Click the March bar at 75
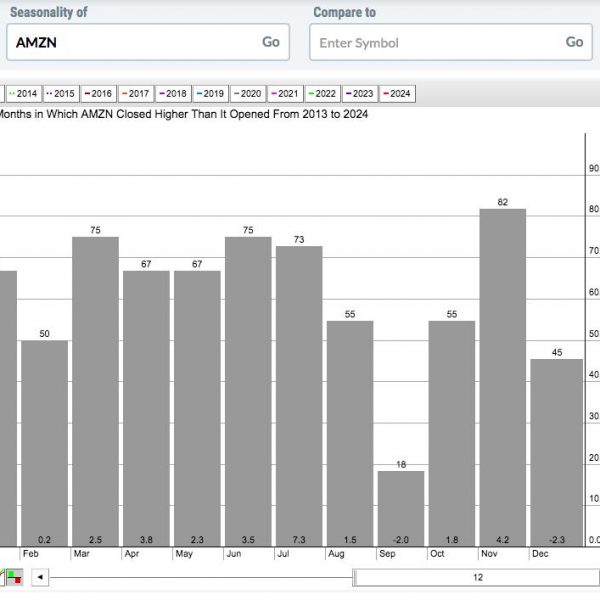600x600 pixels. click(95, 392)
